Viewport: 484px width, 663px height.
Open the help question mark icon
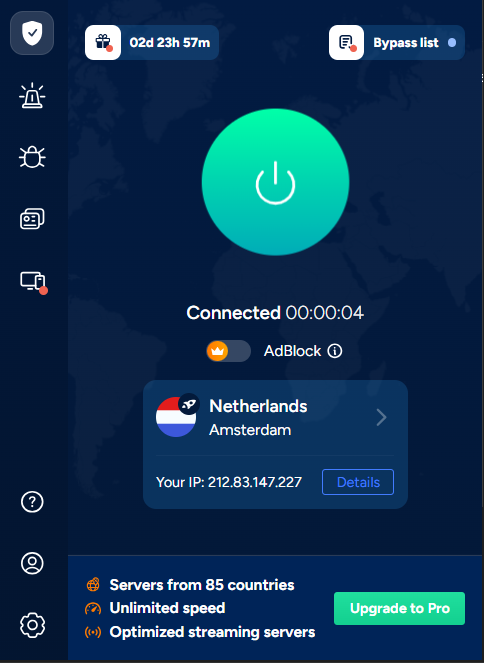point(32,502)
